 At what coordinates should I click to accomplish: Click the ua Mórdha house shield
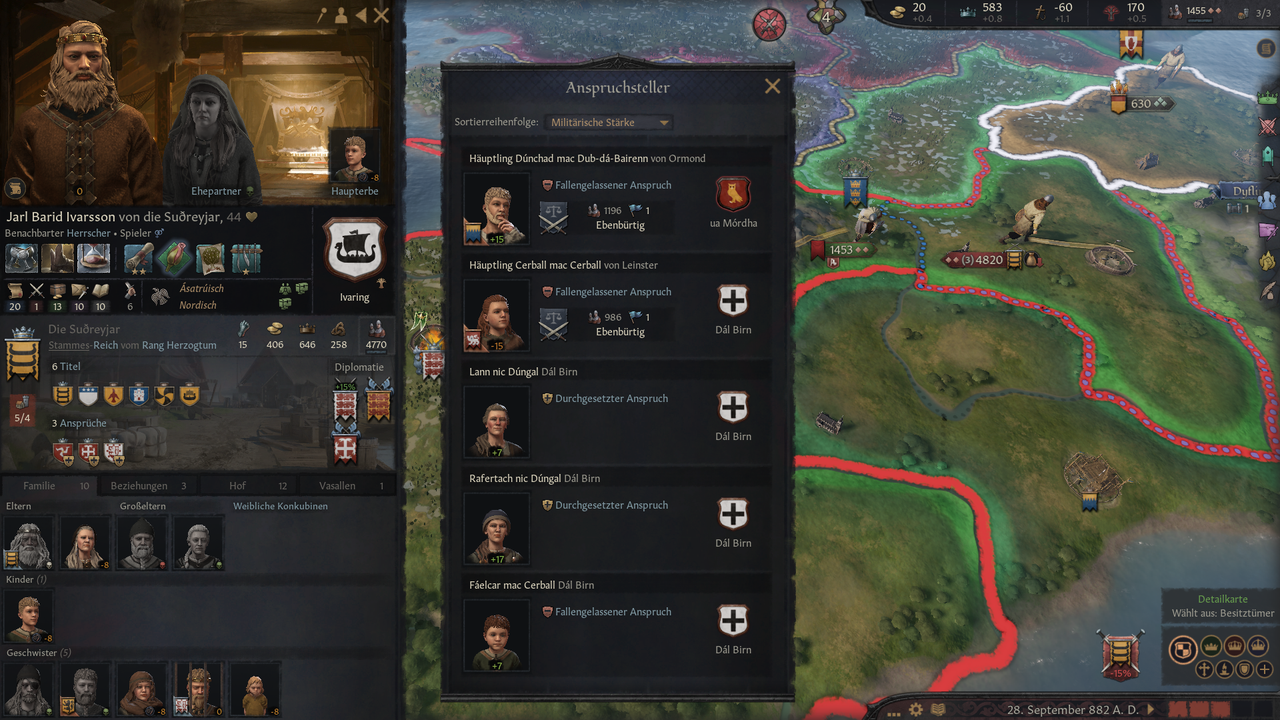pos(733,194)
